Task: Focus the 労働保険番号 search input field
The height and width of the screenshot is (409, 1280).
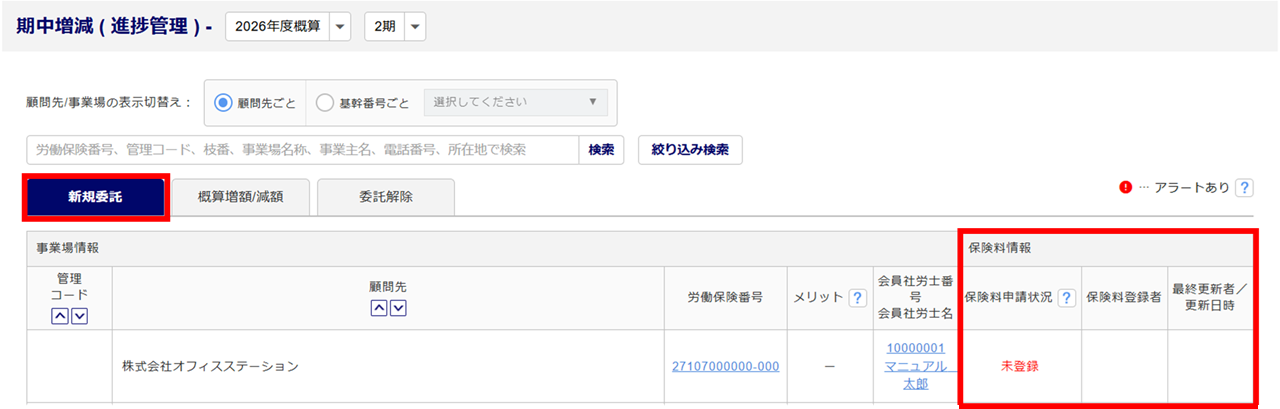Action: (303, 150)
